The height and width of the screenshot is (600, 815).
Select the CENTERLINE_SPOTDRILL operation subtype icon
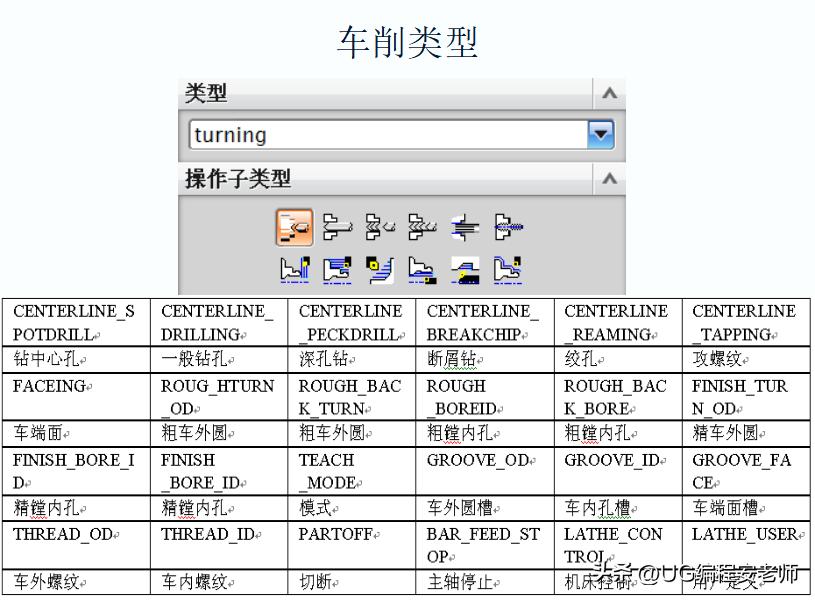point(296,226)
